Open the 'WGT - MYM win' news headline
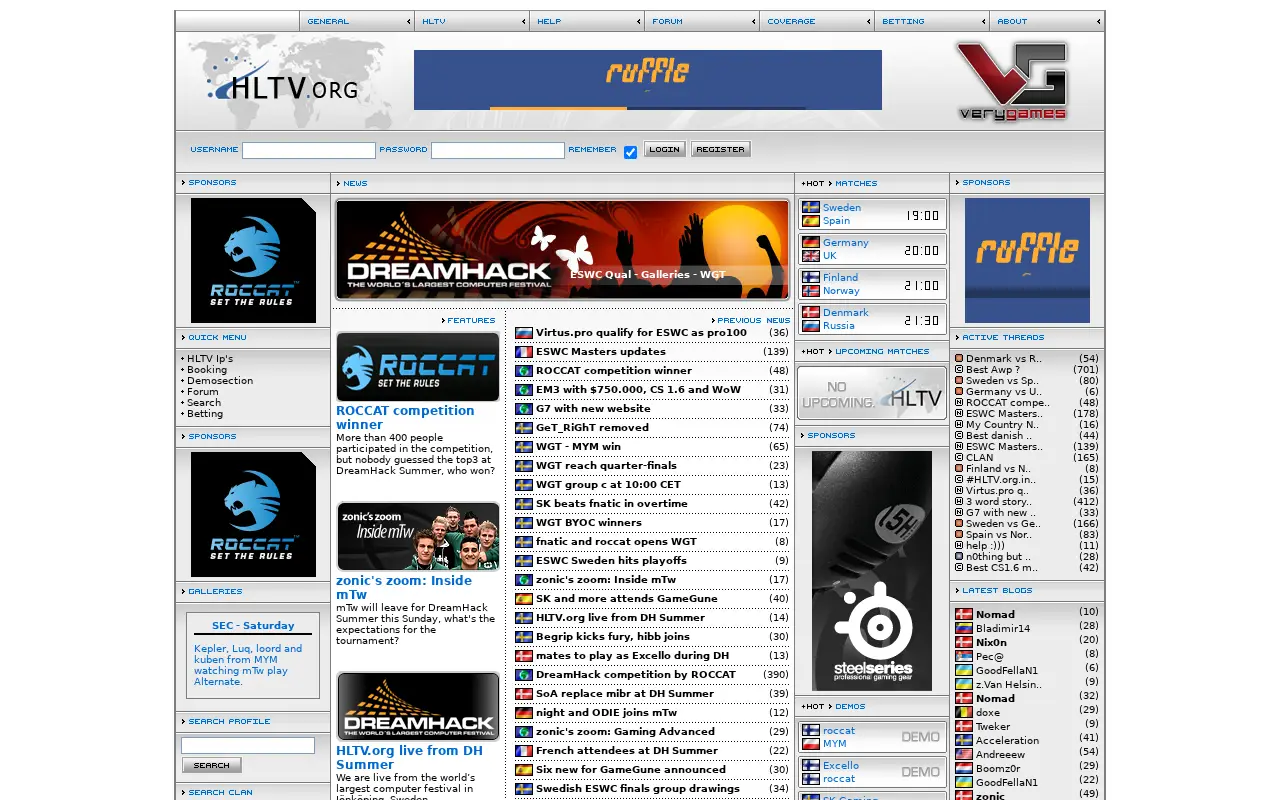The width and height of the screenshot is (1280, 800). pos(578,447)
